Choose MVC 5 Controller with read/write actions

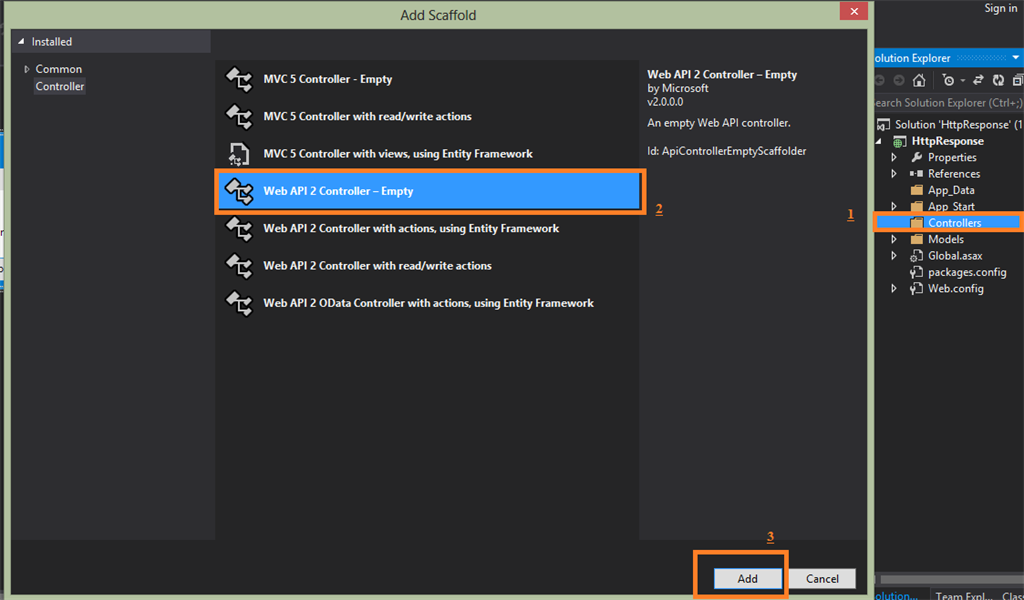(427, 116)
